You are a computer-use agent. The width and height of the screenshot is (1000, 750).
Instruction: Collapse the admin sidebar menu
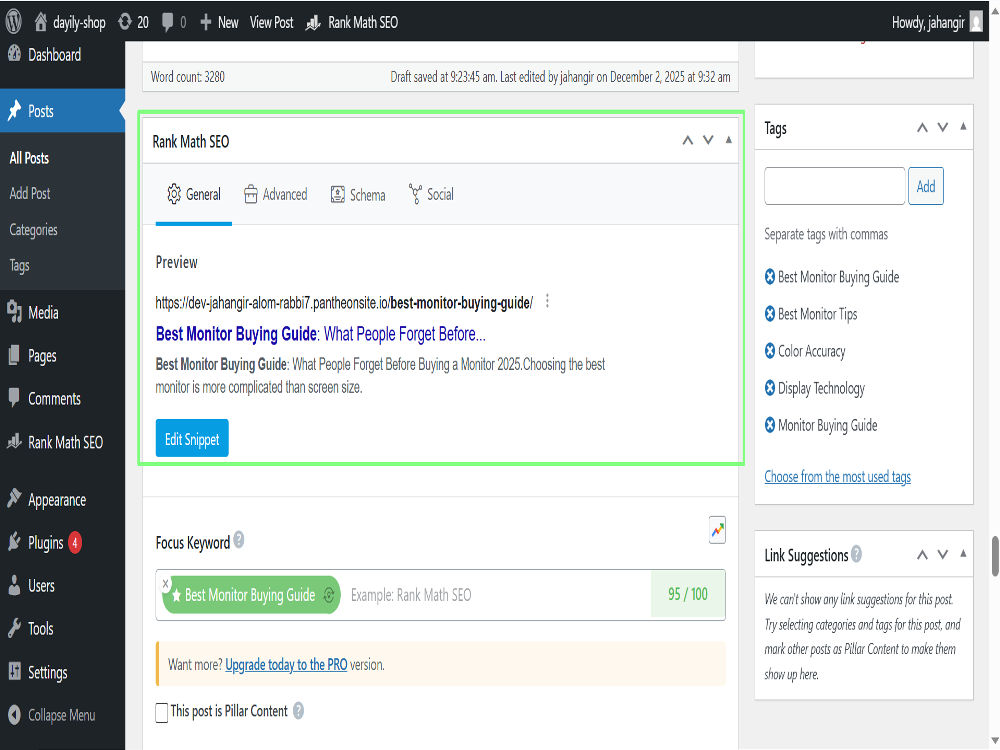[62, 715]
